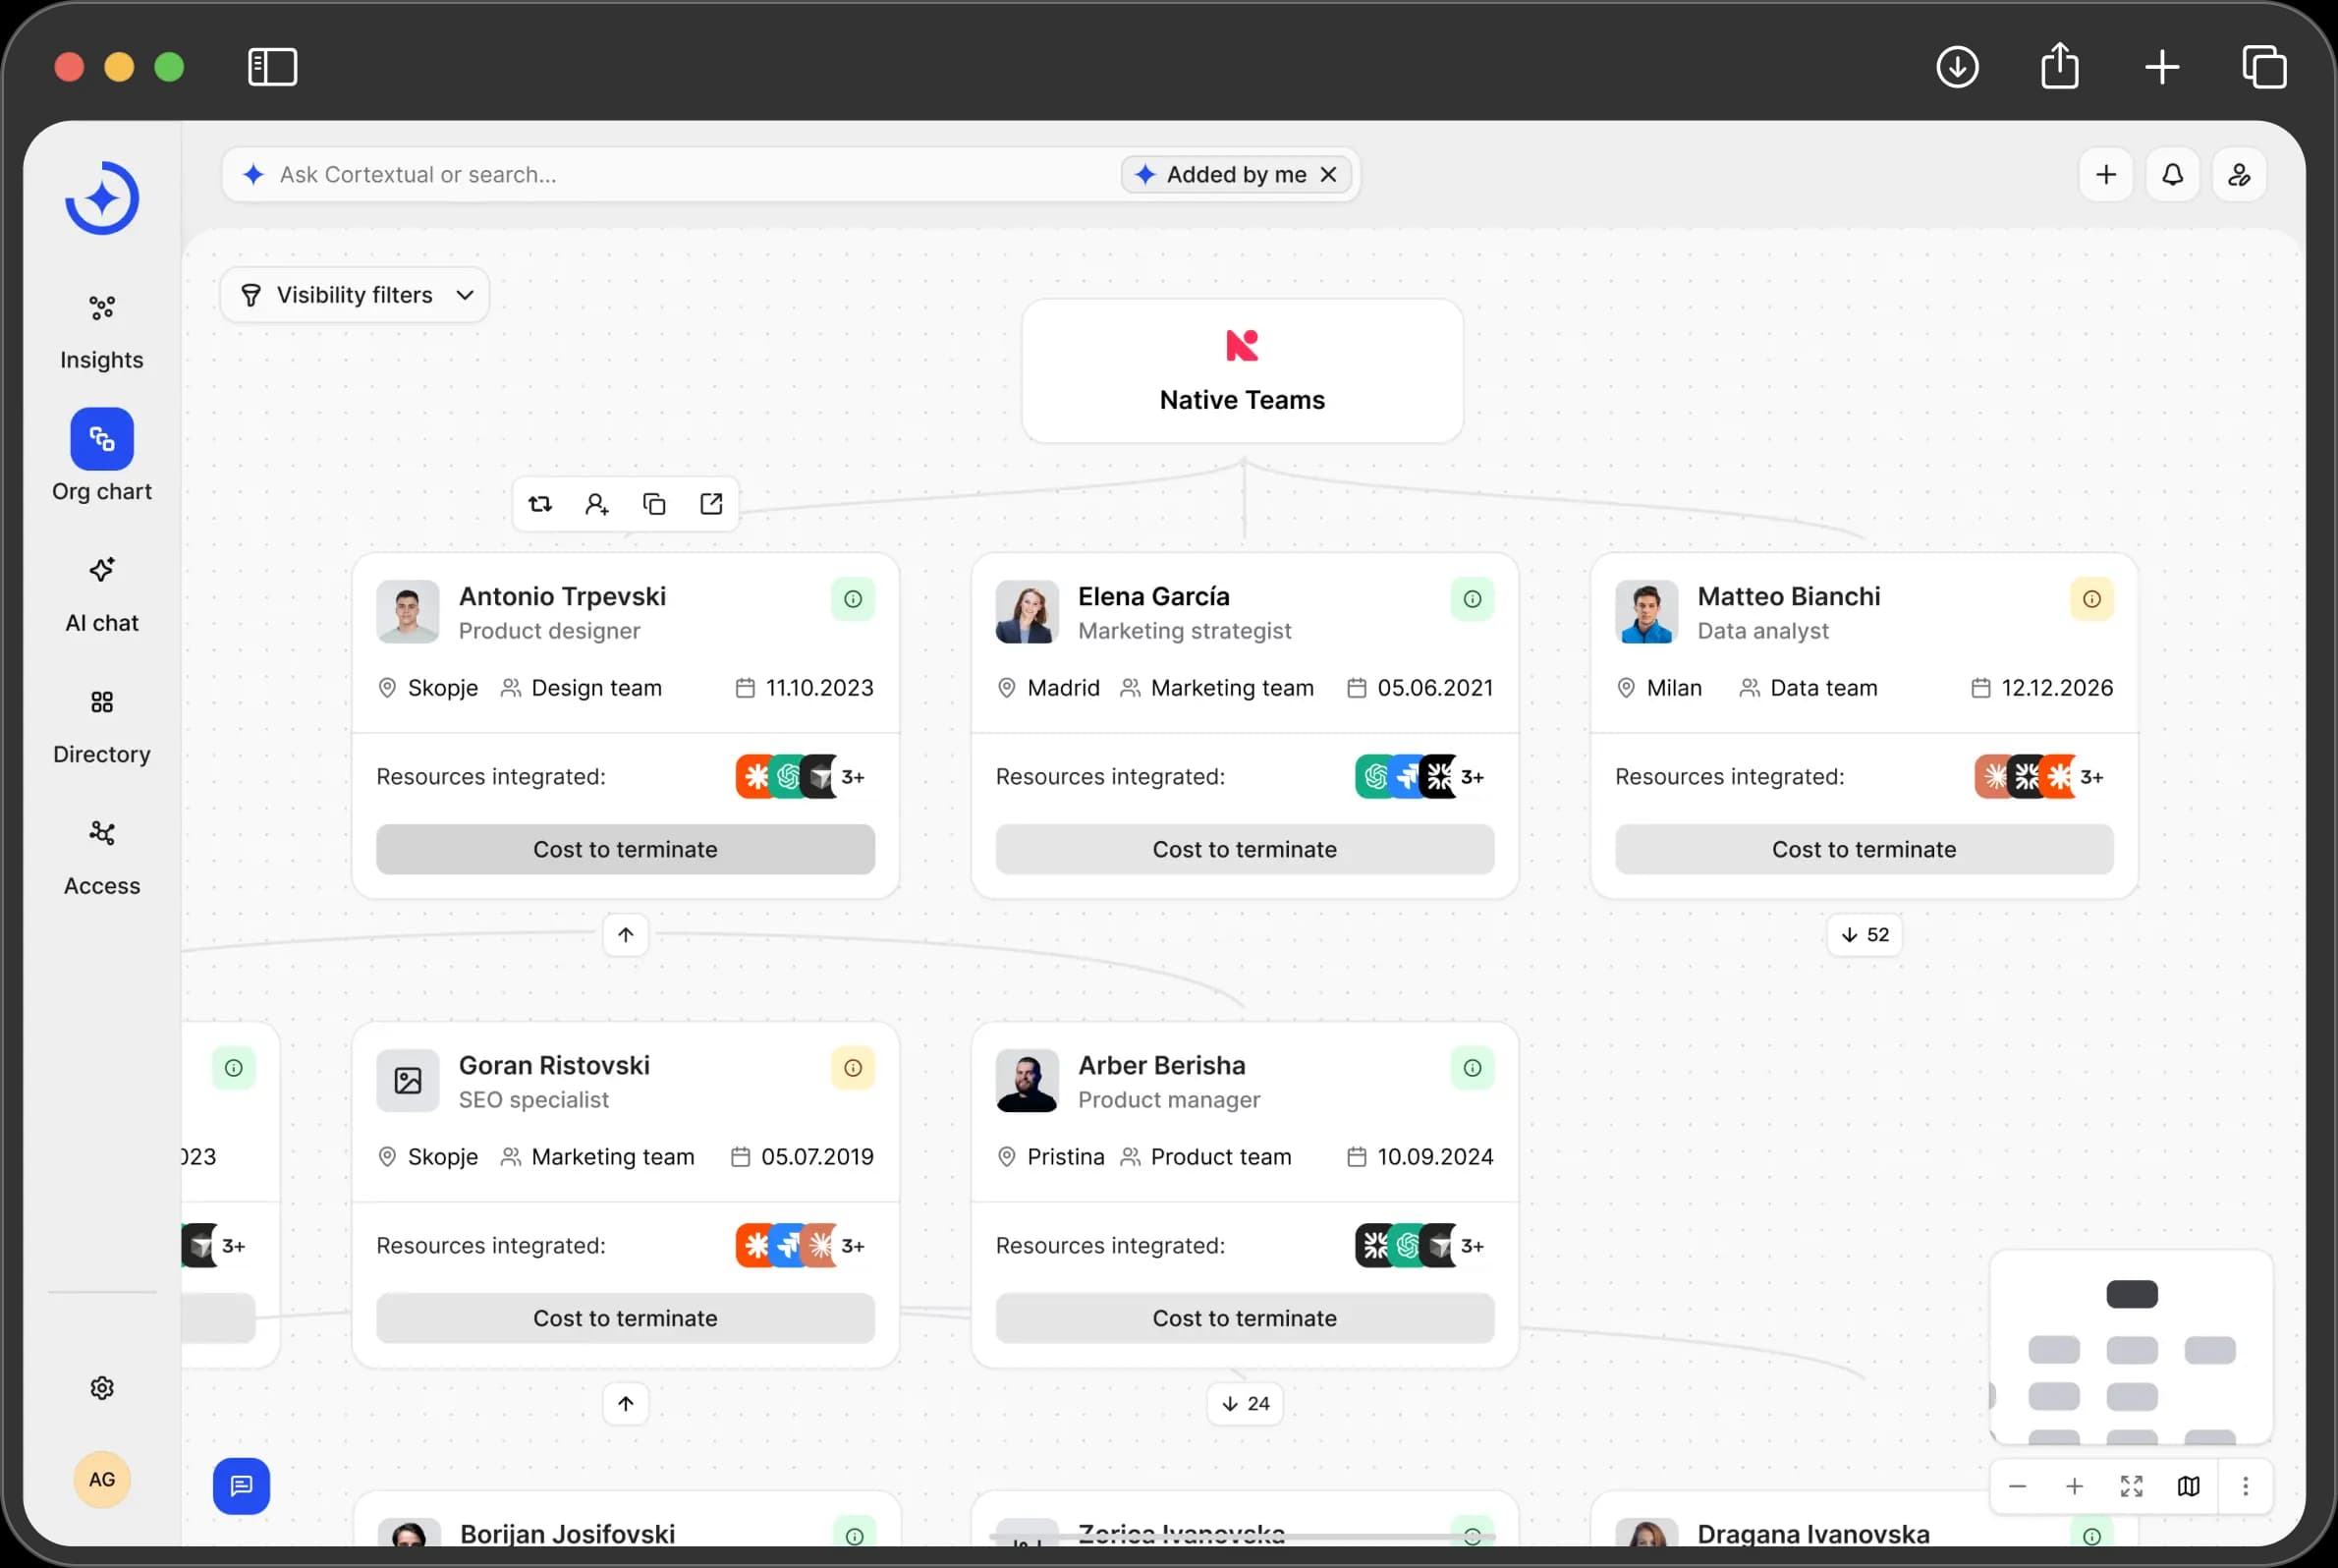Viewport: 2338px width, 1568px height.
Task: Click date '12.12.2026' on Matteo's card
Action: tap(2057, 688)
